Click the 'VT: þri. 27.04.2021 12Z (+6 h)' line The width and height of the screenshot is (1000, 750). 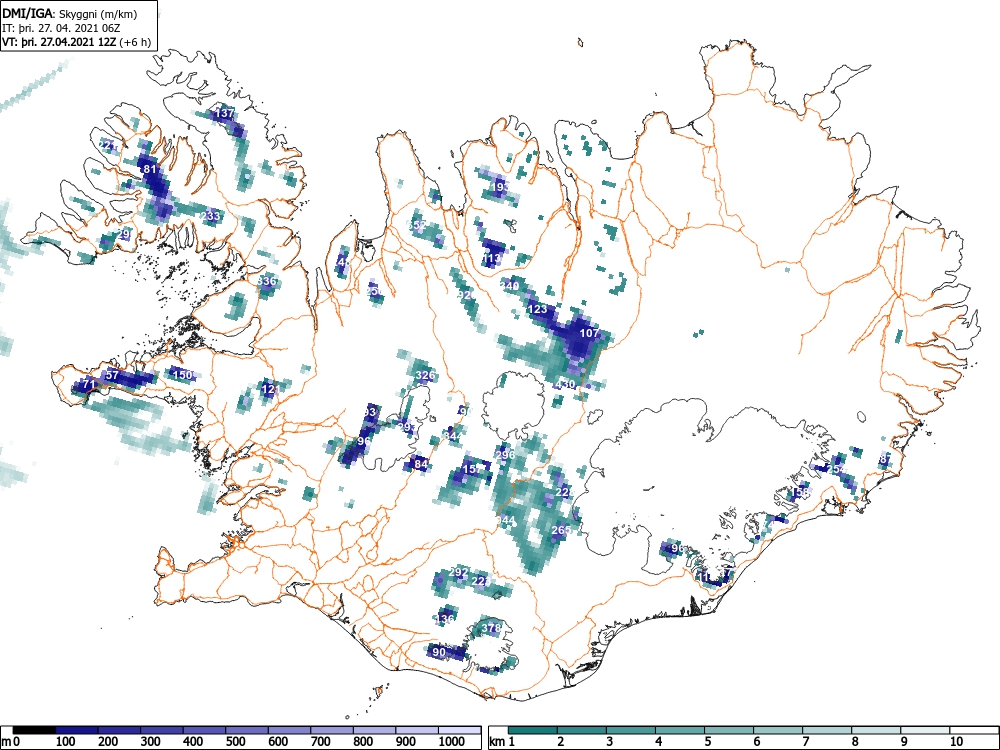click(77, 42)
